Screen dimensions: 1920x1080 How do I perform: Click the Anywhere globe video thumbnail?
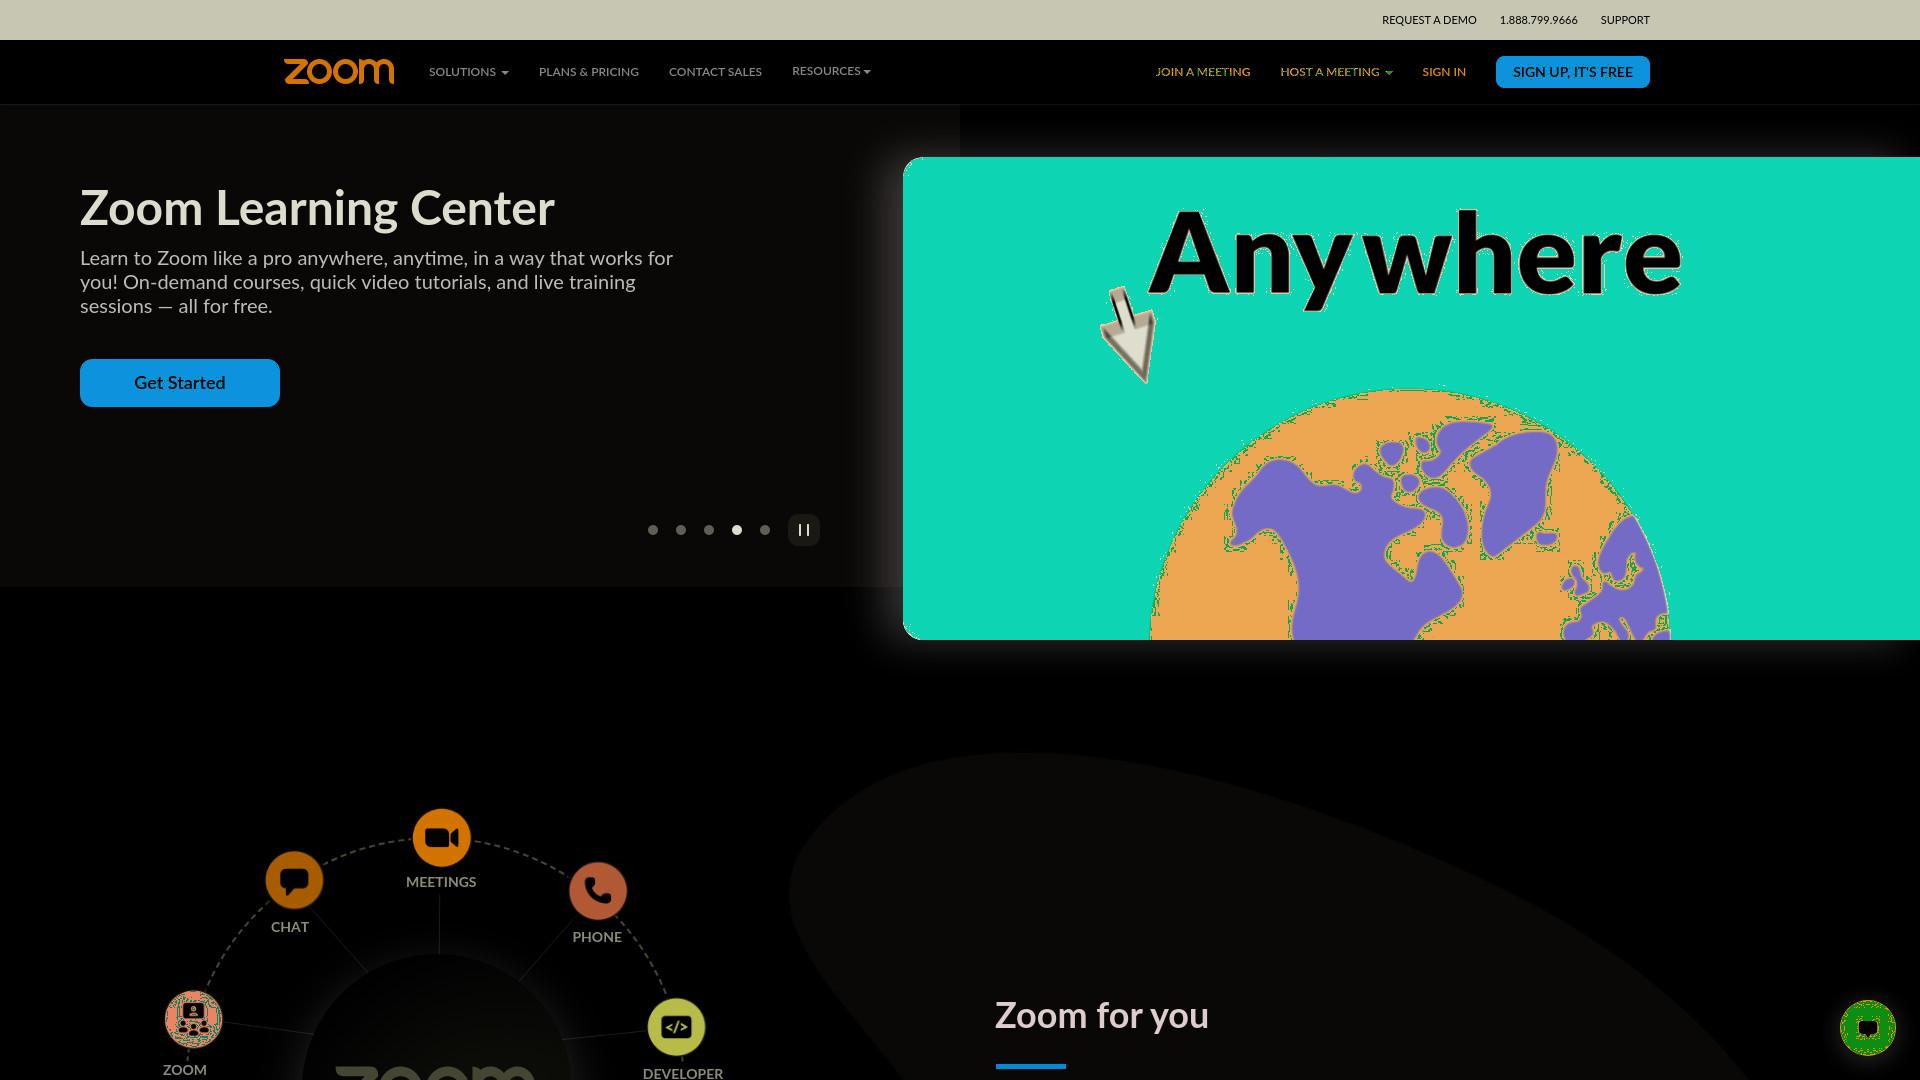pos(1411,398)
